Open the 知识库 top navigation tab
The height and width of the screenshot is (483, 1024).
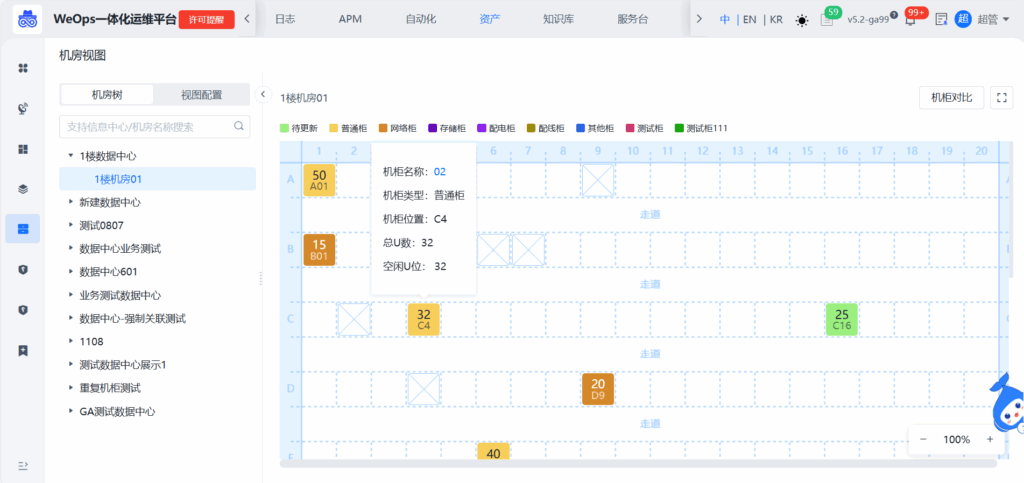[558, 19]
